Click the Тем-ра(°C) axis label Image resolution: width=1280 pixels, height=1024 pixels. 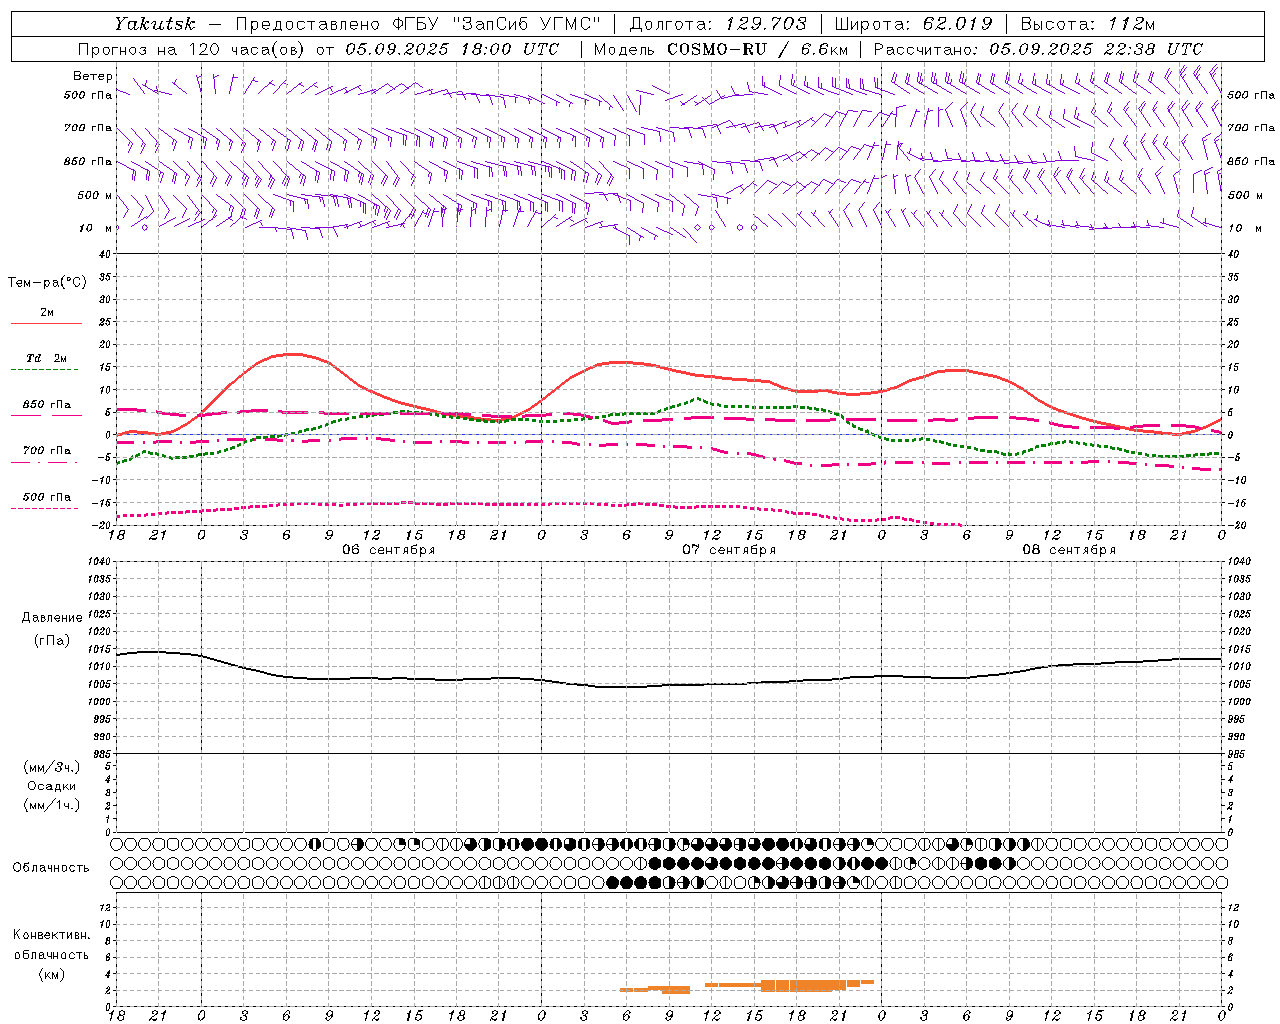tap(47, 283)
